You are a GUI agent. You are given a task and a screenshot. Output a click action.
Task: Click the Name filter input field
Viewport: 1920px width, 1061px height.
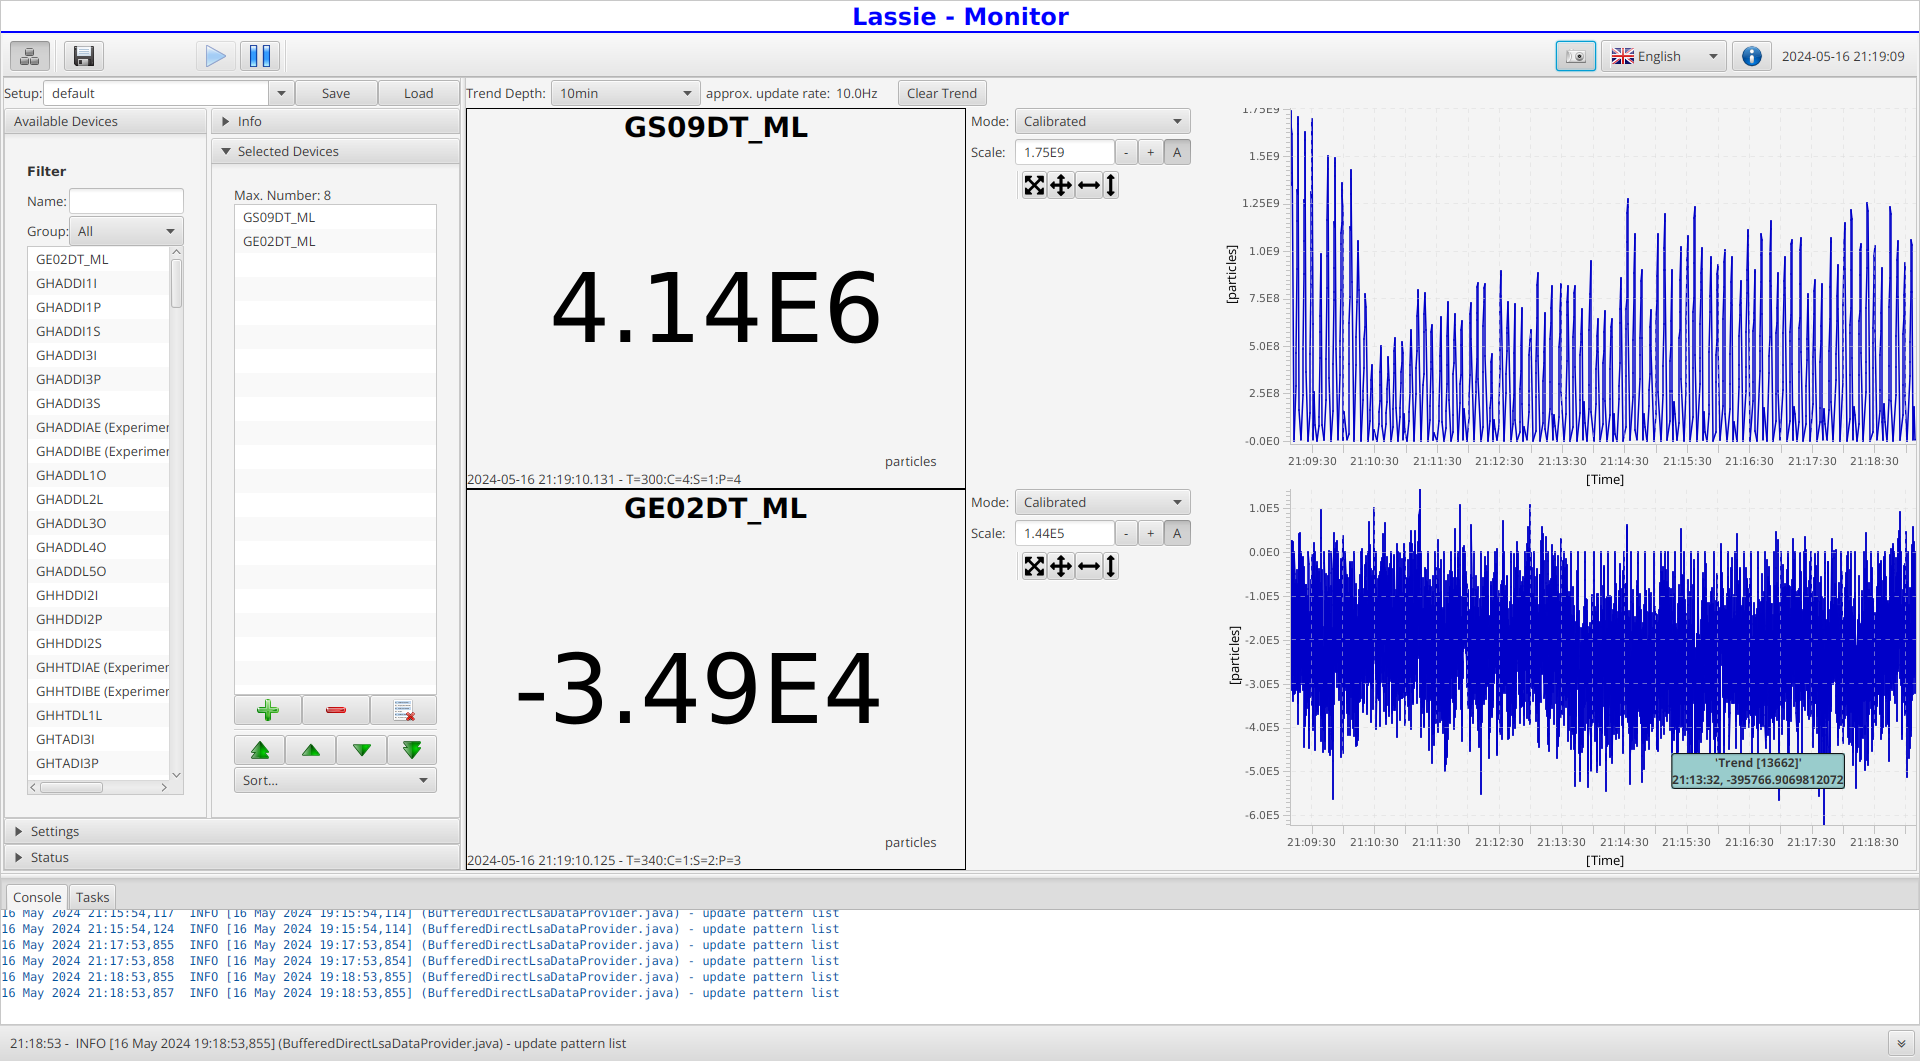coord(126,201)
